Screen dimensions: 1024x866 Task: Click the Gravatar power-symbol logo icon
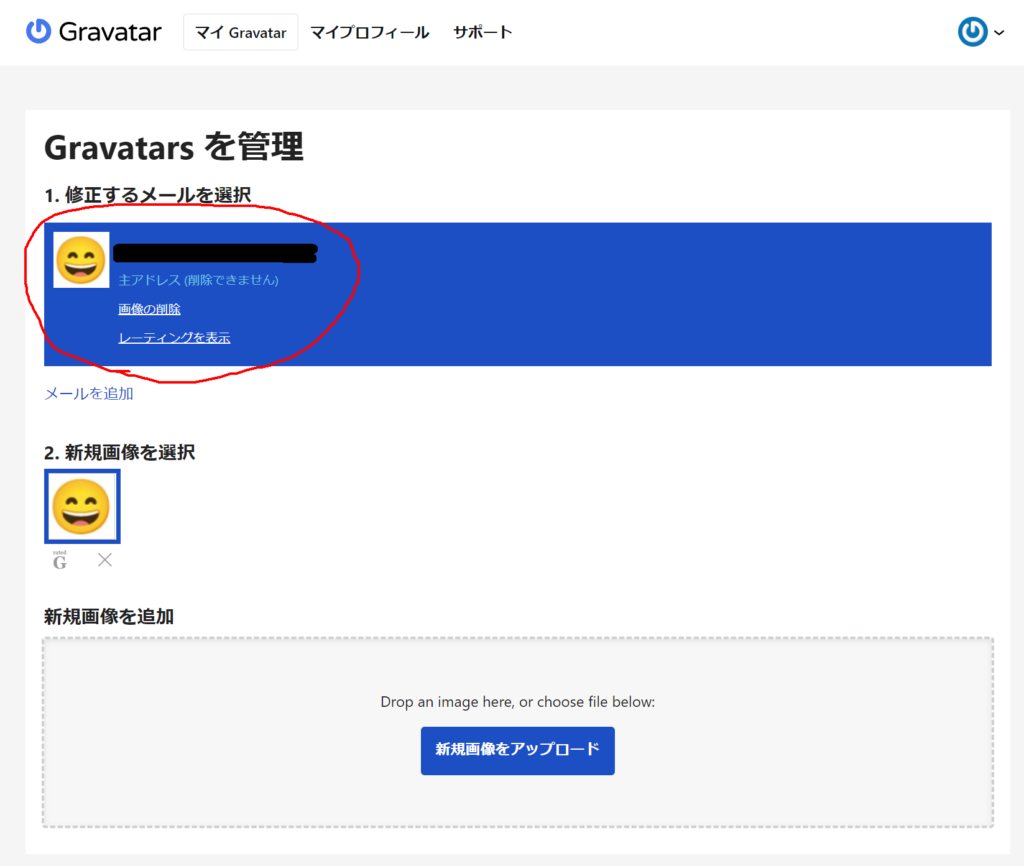click(38, 32)
